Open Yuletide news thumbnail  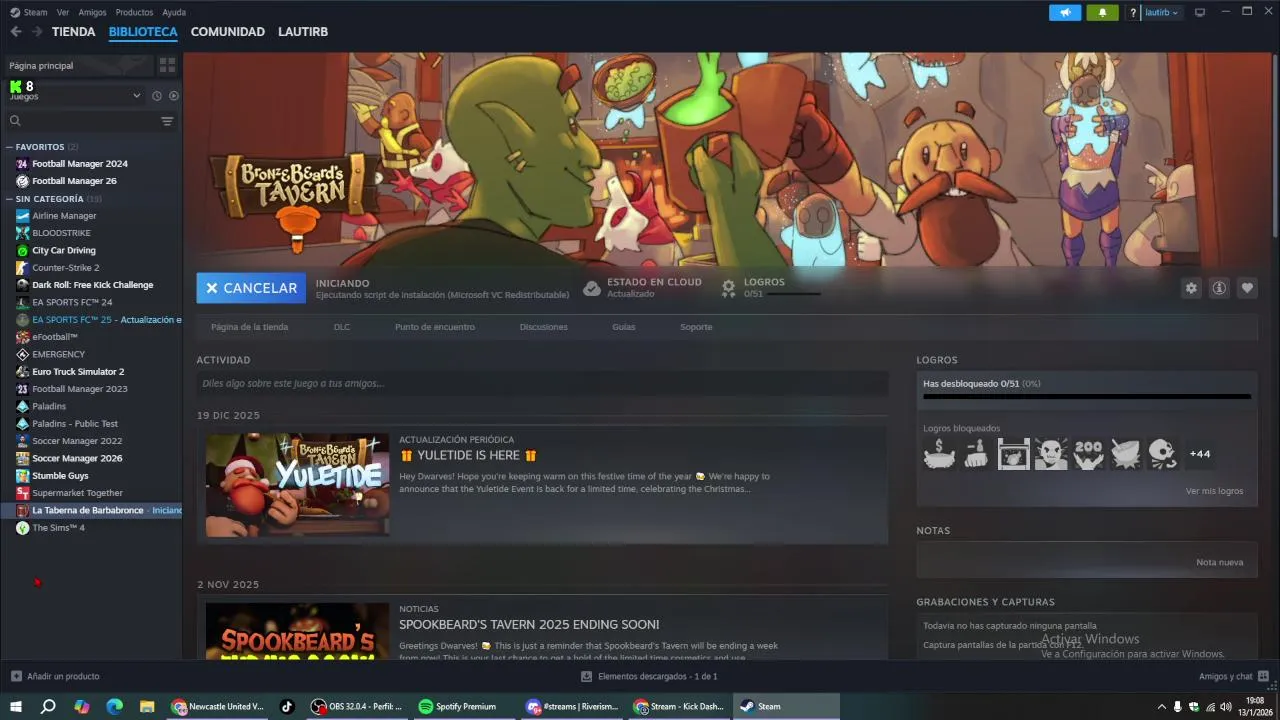tap(297, 485)
